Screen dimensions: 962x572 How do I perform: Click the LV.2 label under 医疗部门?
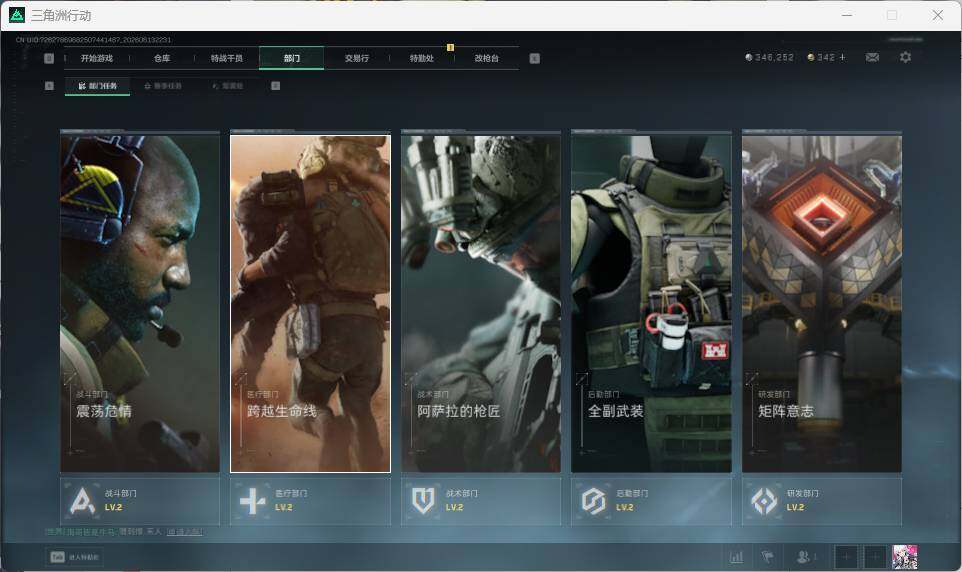coord(283,508)
